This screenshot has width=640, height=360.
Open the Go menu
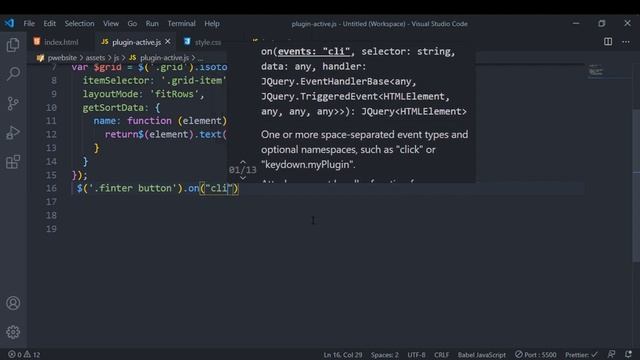tap(132, 24)
